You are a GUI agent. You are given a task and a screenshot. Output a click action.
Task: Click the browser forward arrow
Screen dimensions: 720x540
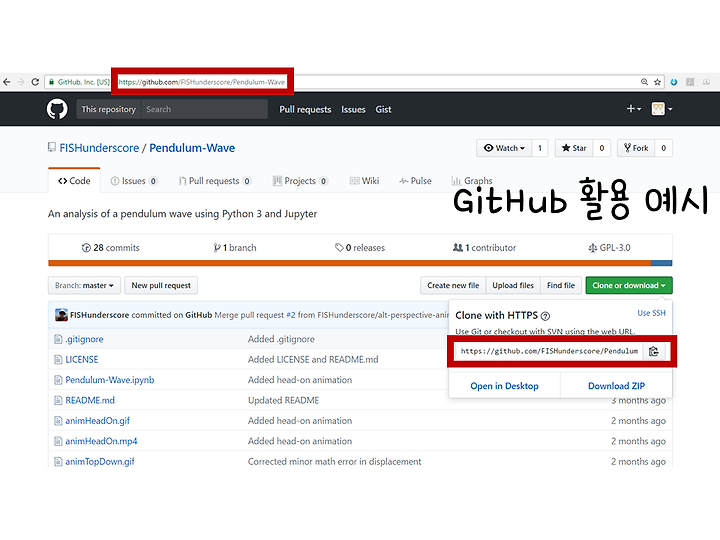(x=21, y=82)
